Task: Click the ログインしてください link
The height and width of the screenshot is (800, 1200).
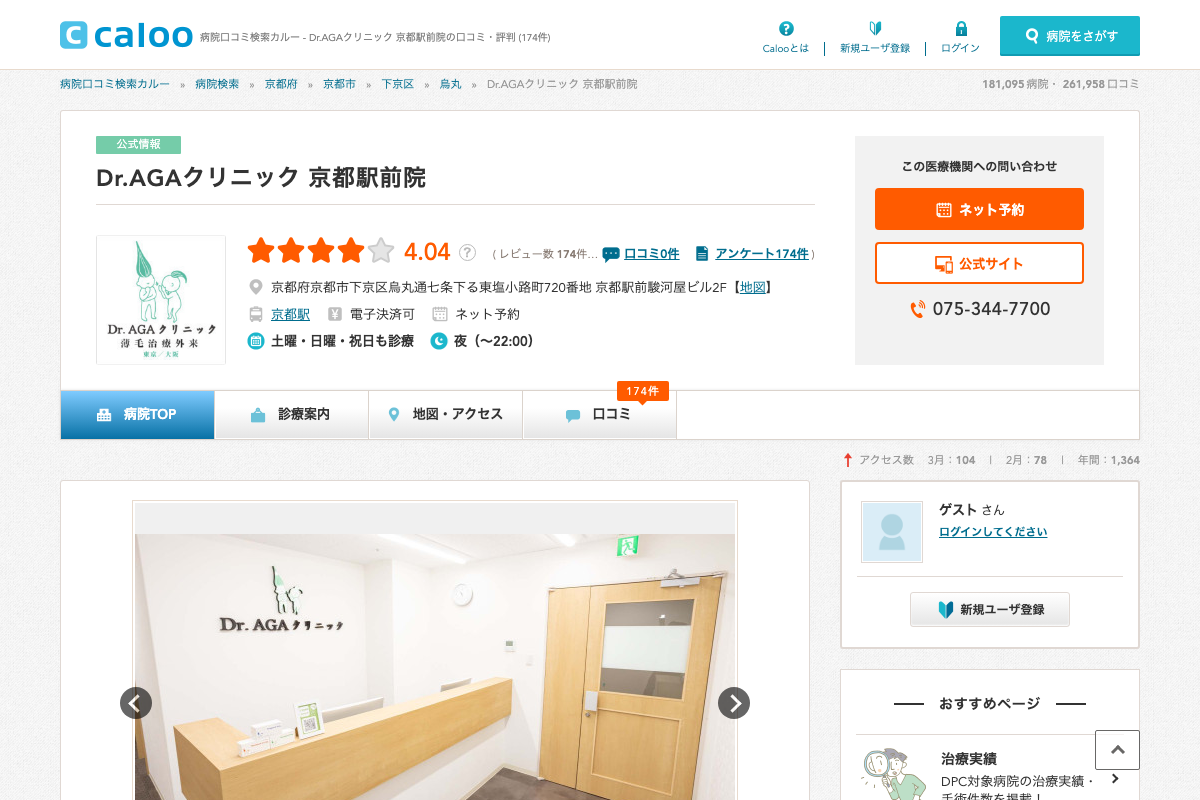Action: click(993, 531)
